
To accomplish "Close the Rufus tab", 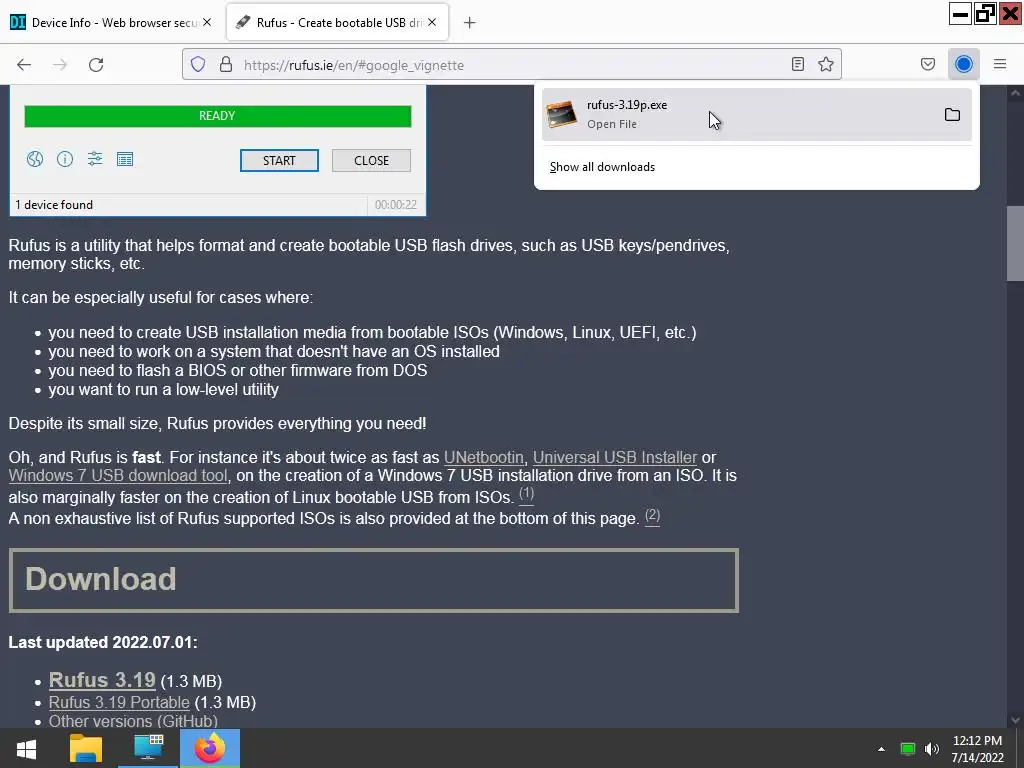I will pos(432,22).
